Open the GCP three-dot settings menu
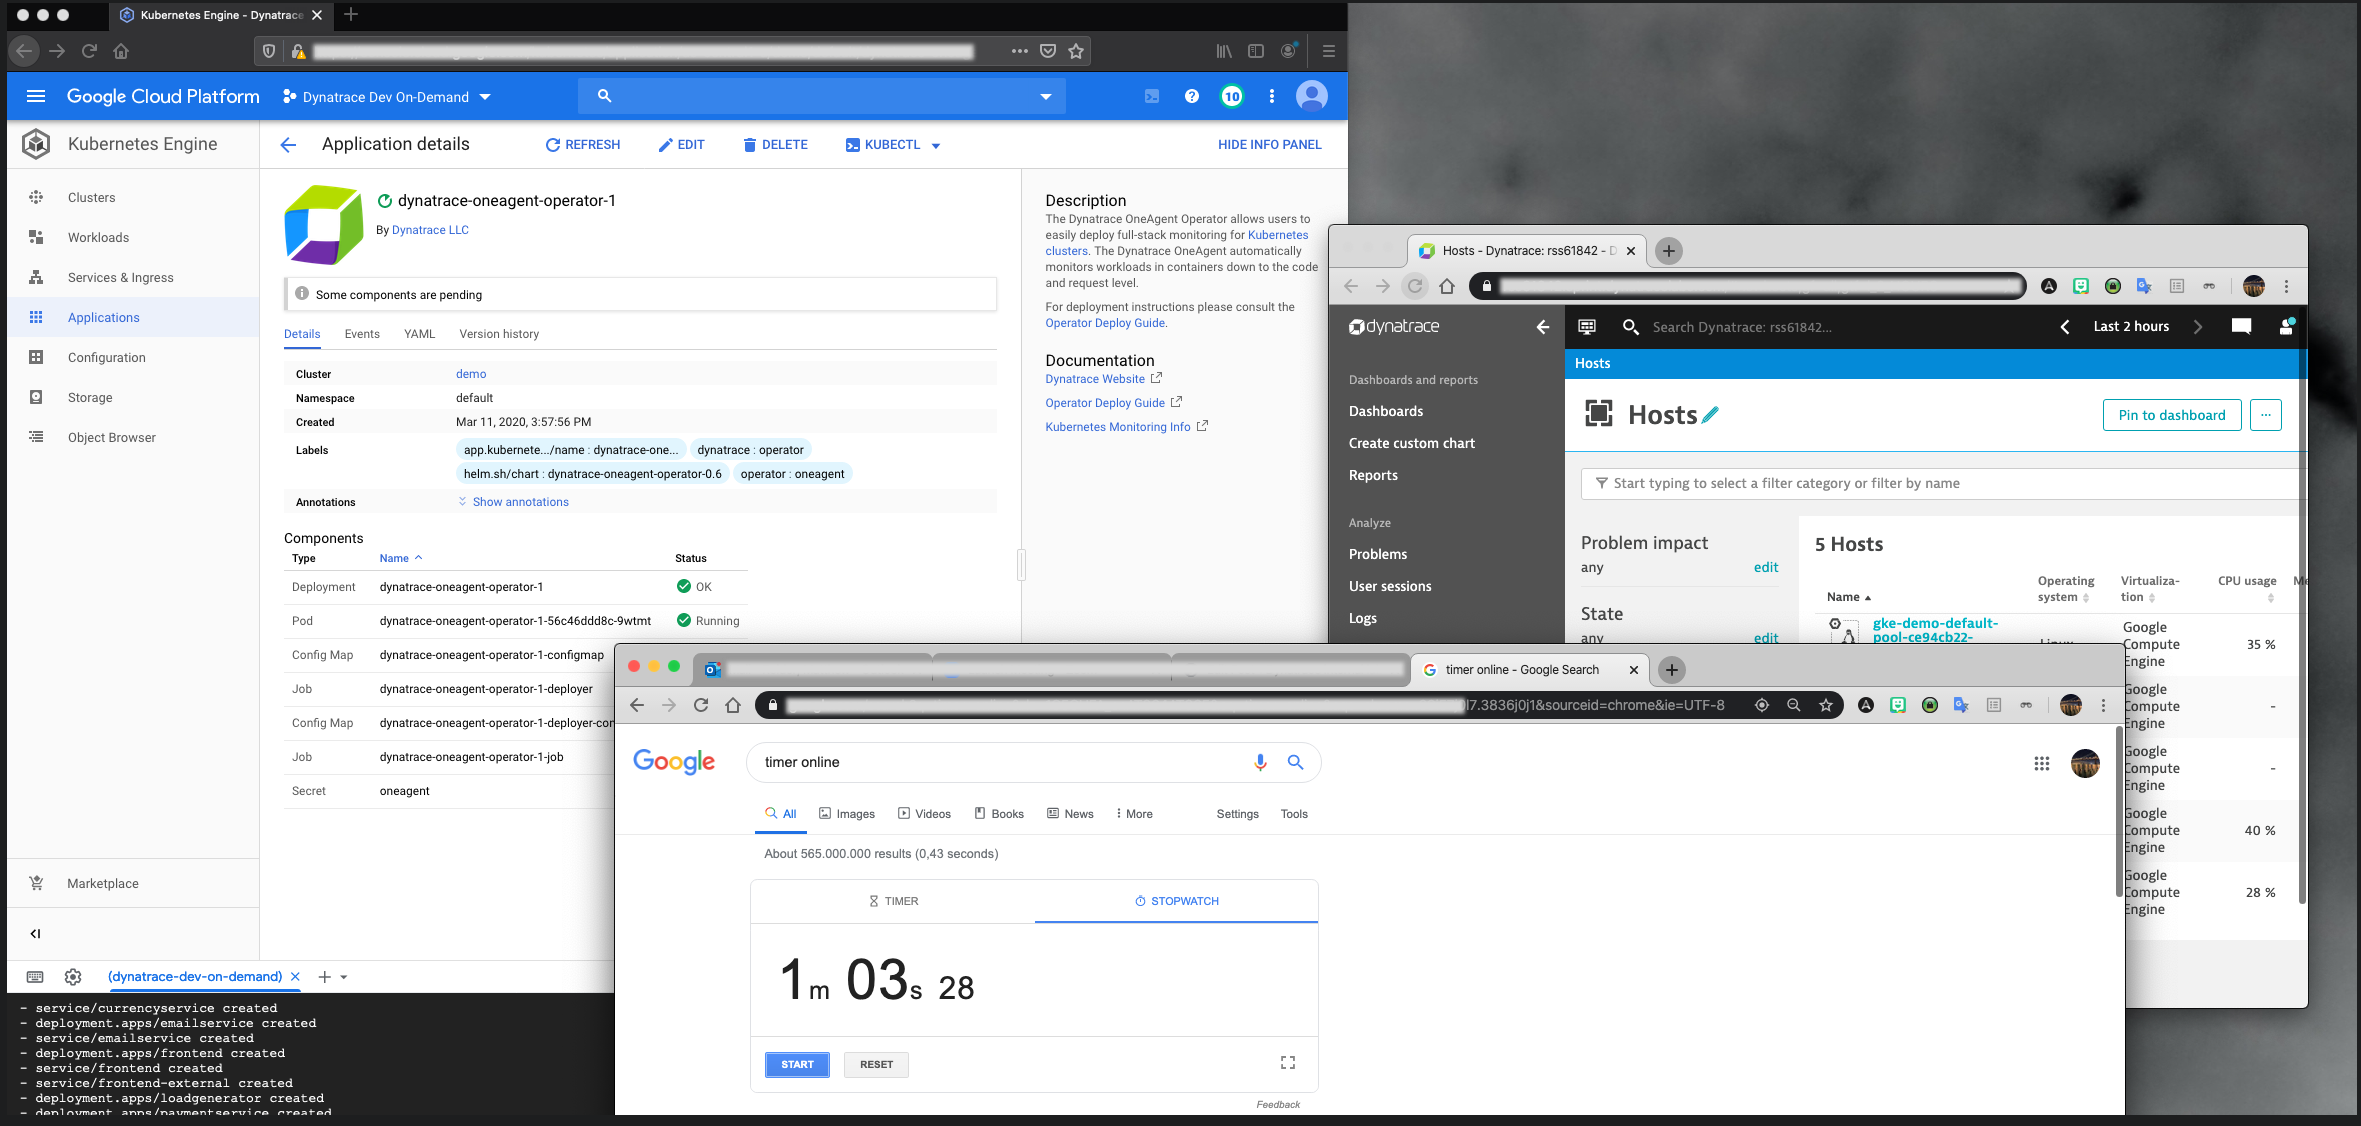The height and width of the screenshot is (1126, 2361). point(1272,96)
